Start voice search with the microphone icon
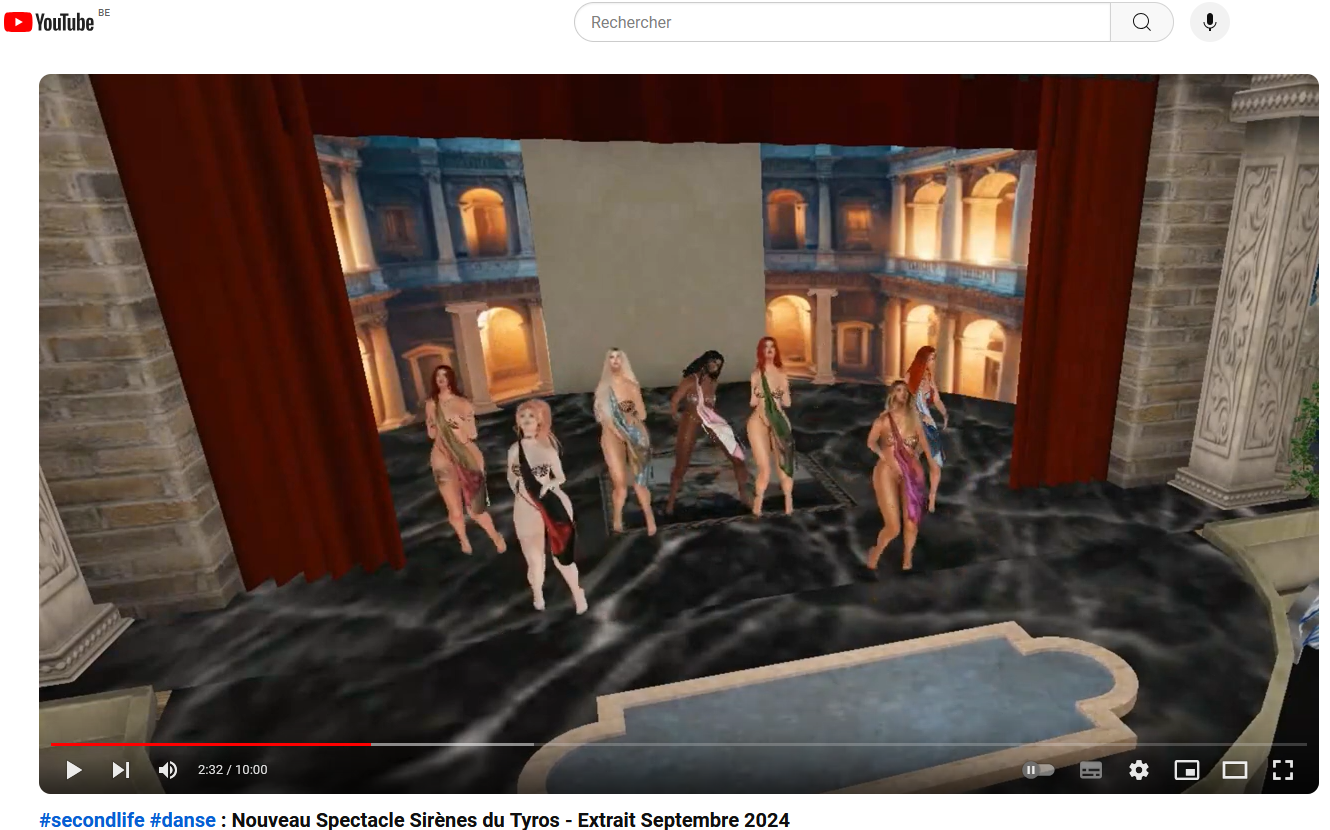1330x830 pixels. coord(1210,22)
